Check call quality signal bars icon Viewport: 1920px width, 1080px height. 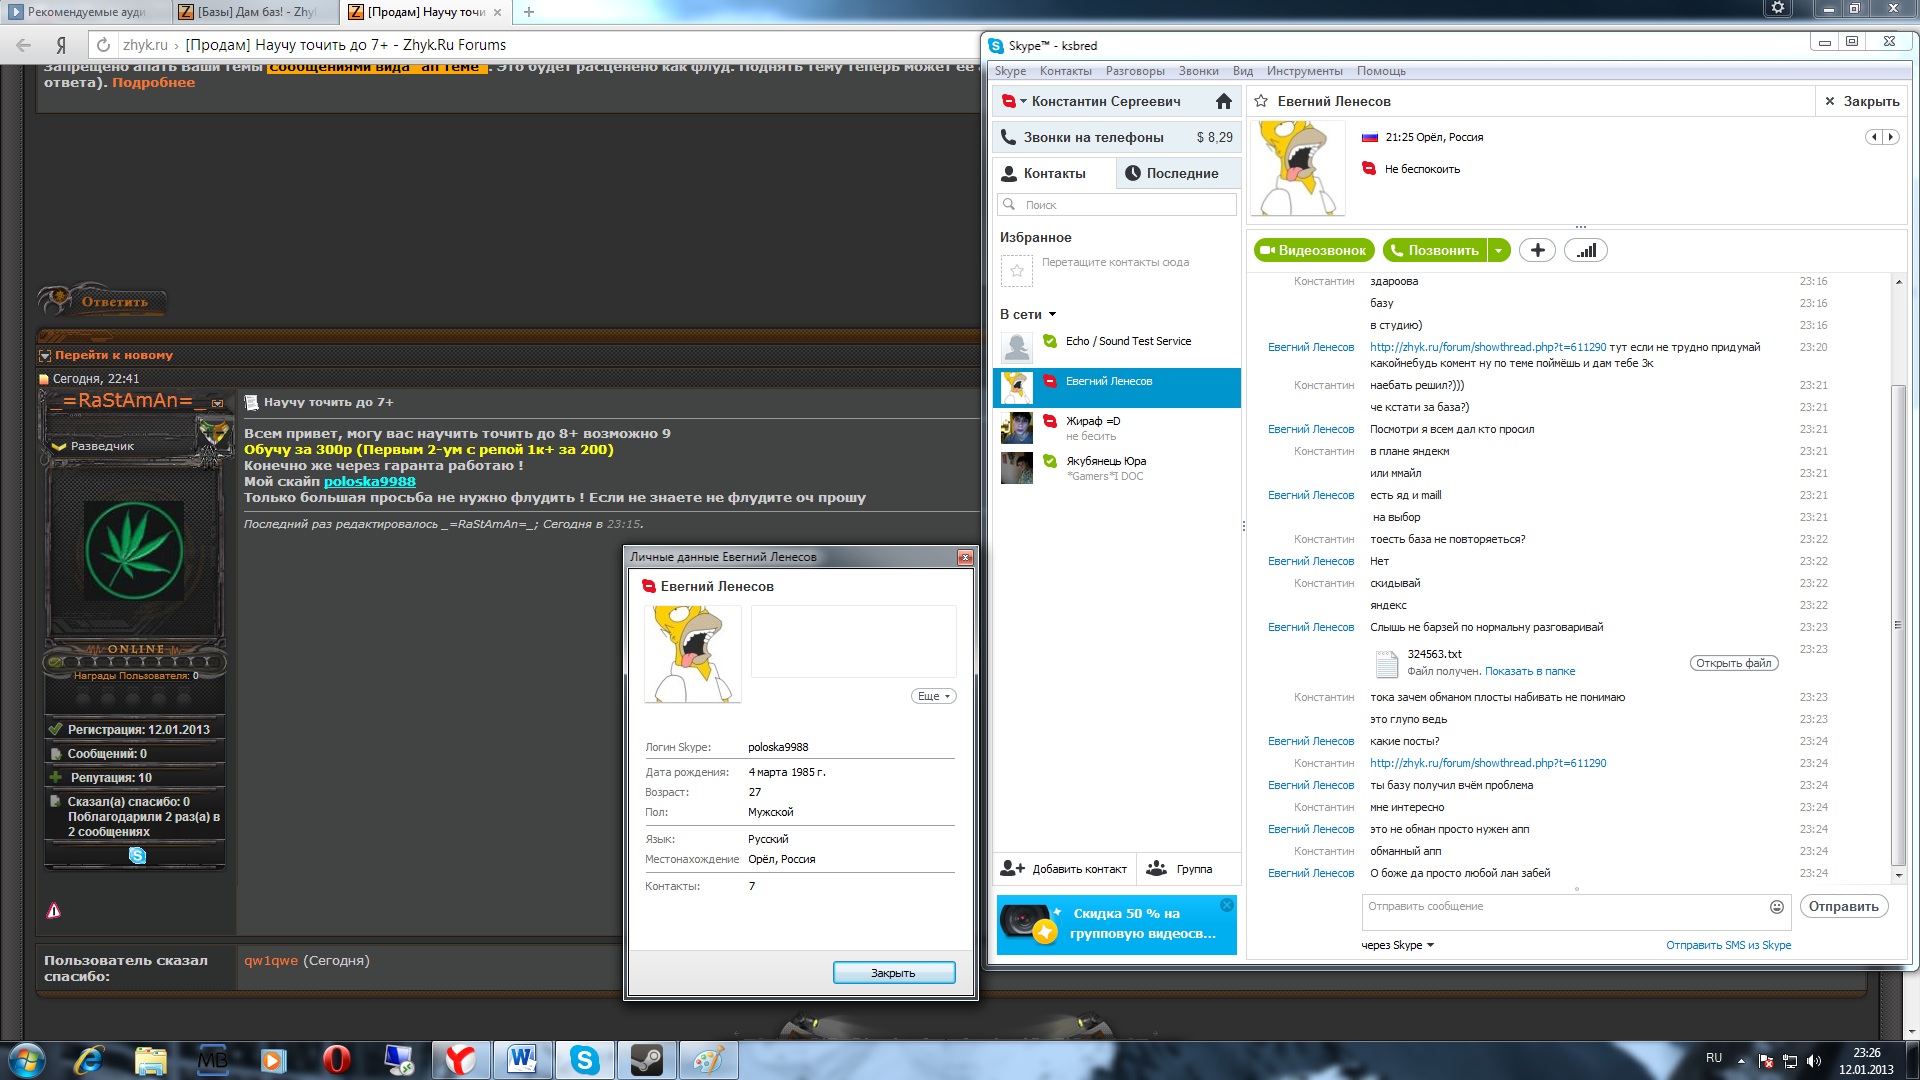[1586, 250]
